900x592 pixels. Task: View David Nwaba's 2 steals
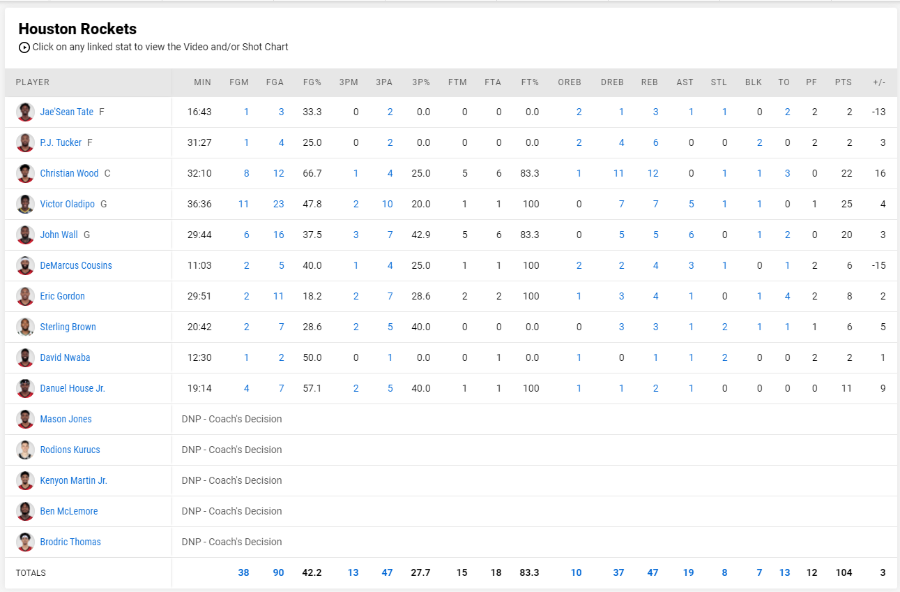click(725, 358)
